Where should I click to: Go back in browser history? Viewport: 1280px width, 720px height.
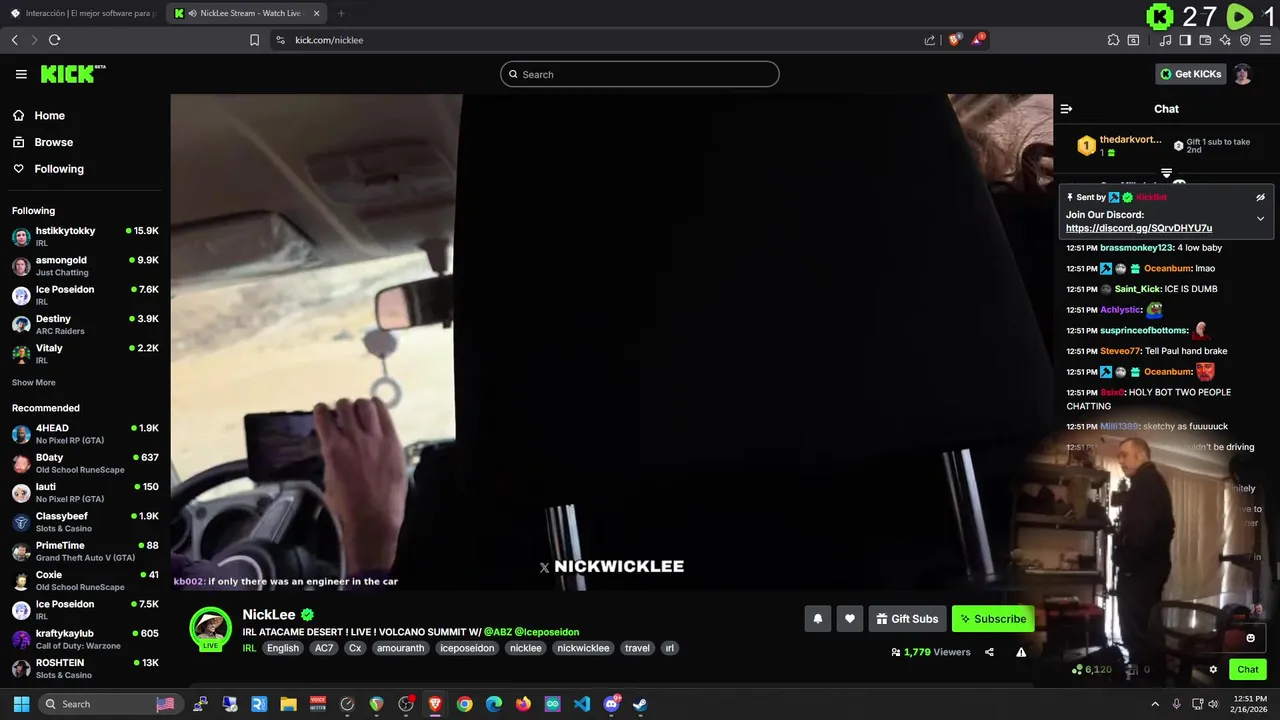click(x=14, y=40)
